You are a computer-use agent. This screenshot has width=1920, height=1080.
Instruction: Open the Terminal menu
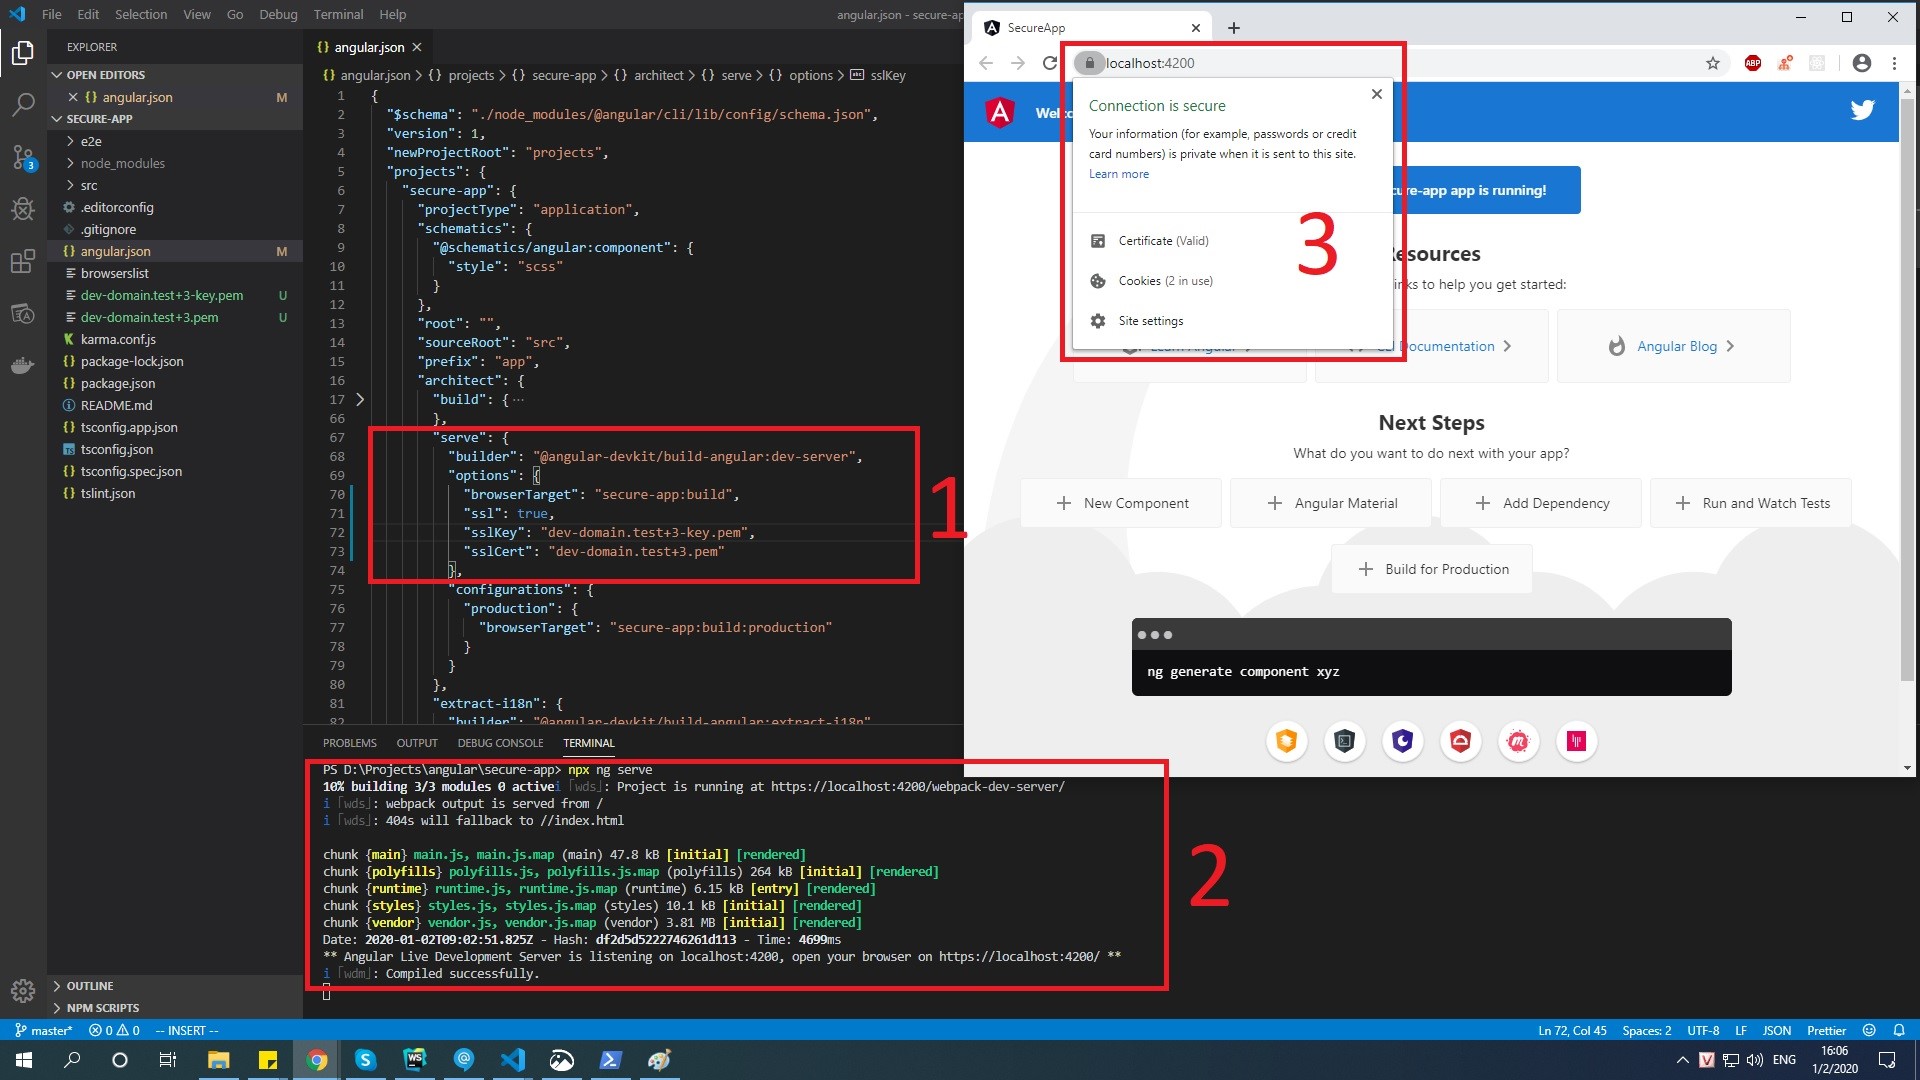(338, 14)
